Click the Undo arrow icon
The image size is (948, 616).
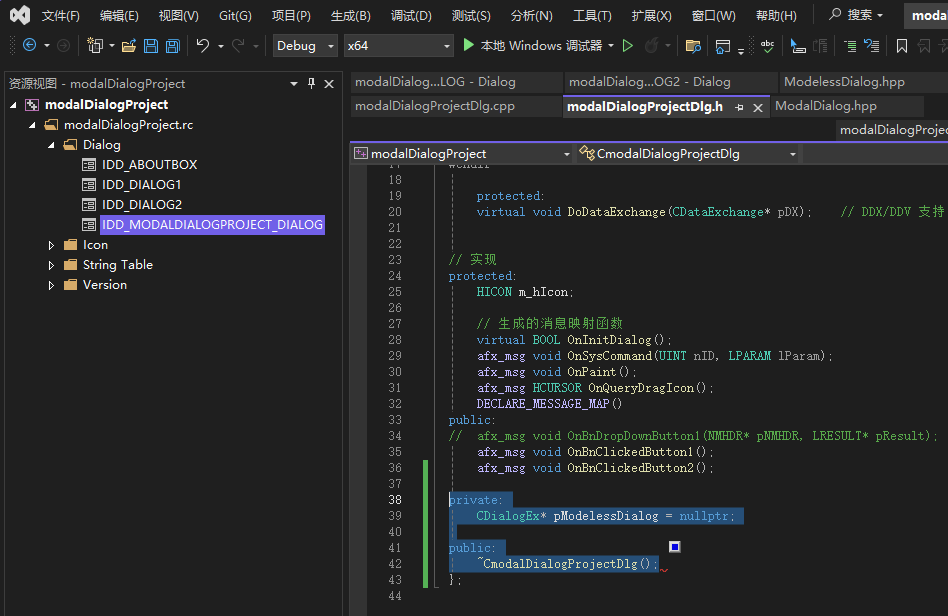coord(202,46)
